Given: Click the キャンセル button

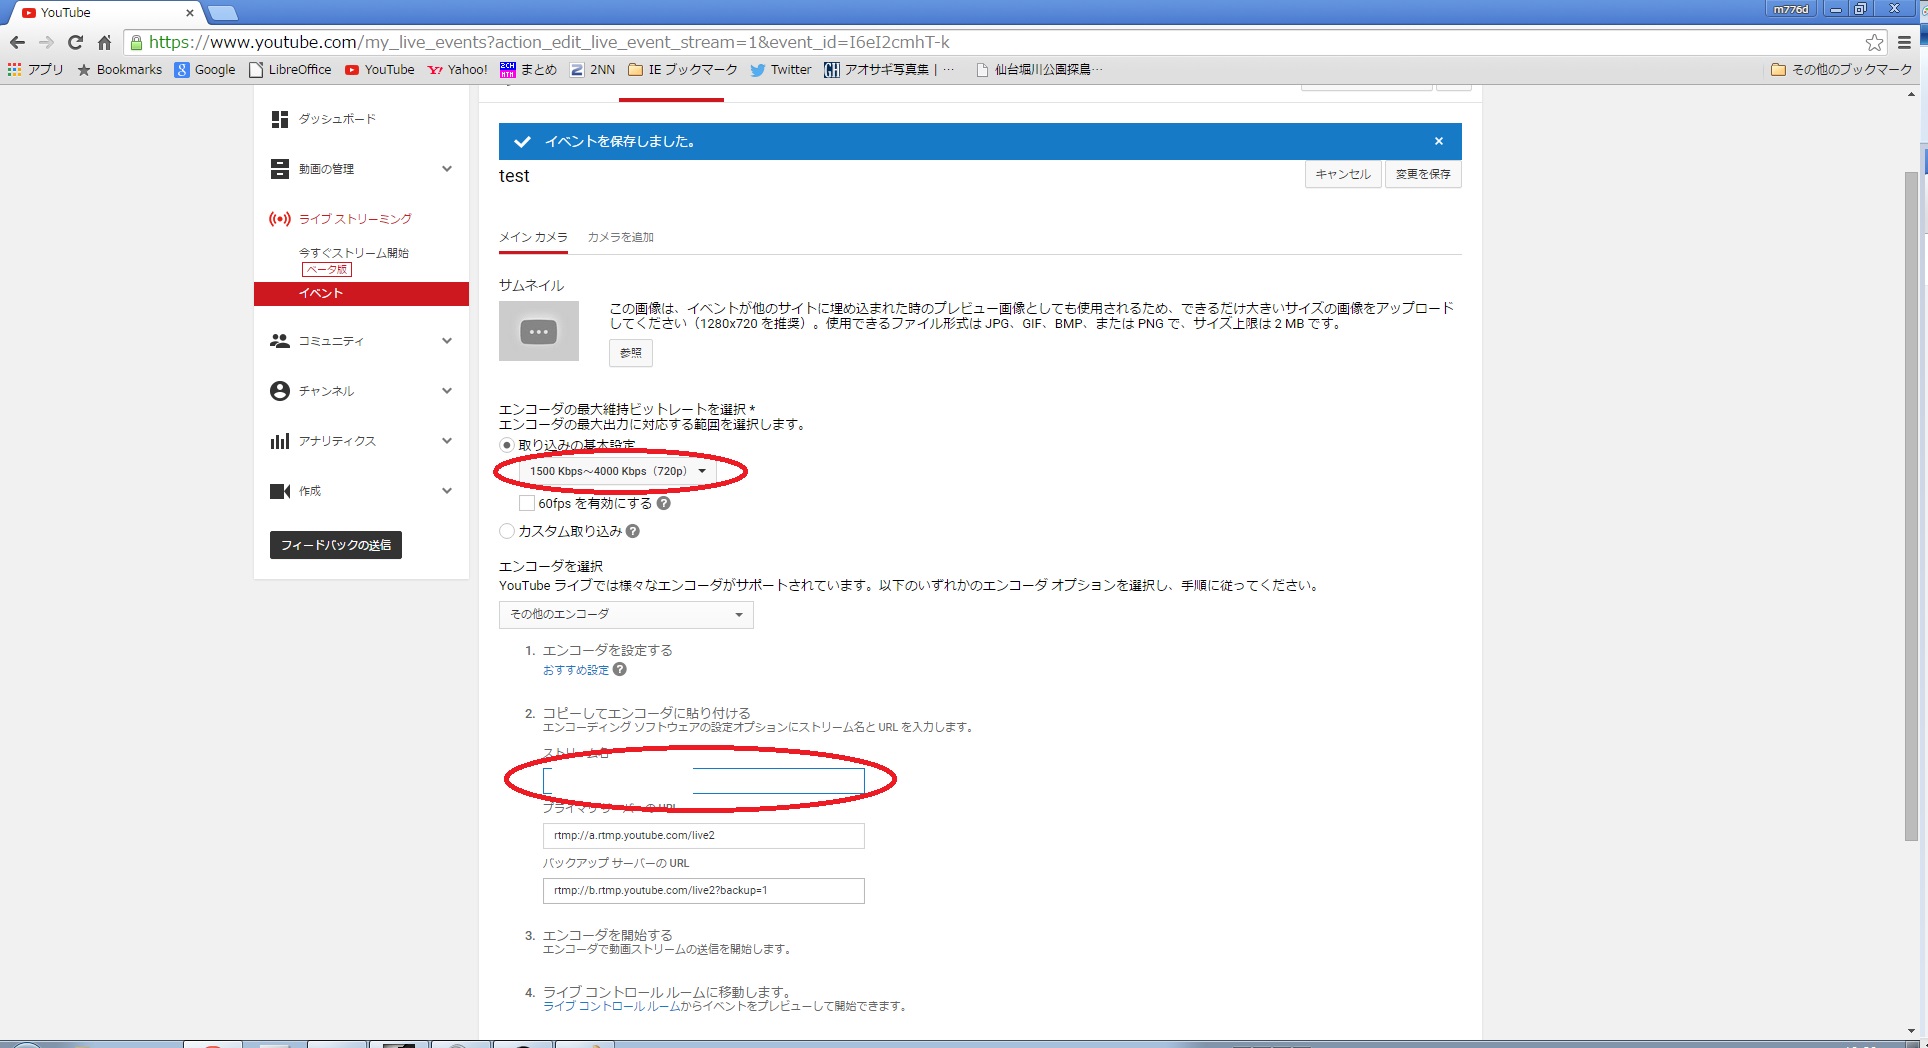Looking at the screenshot, I should click(x=1343, y=174).
